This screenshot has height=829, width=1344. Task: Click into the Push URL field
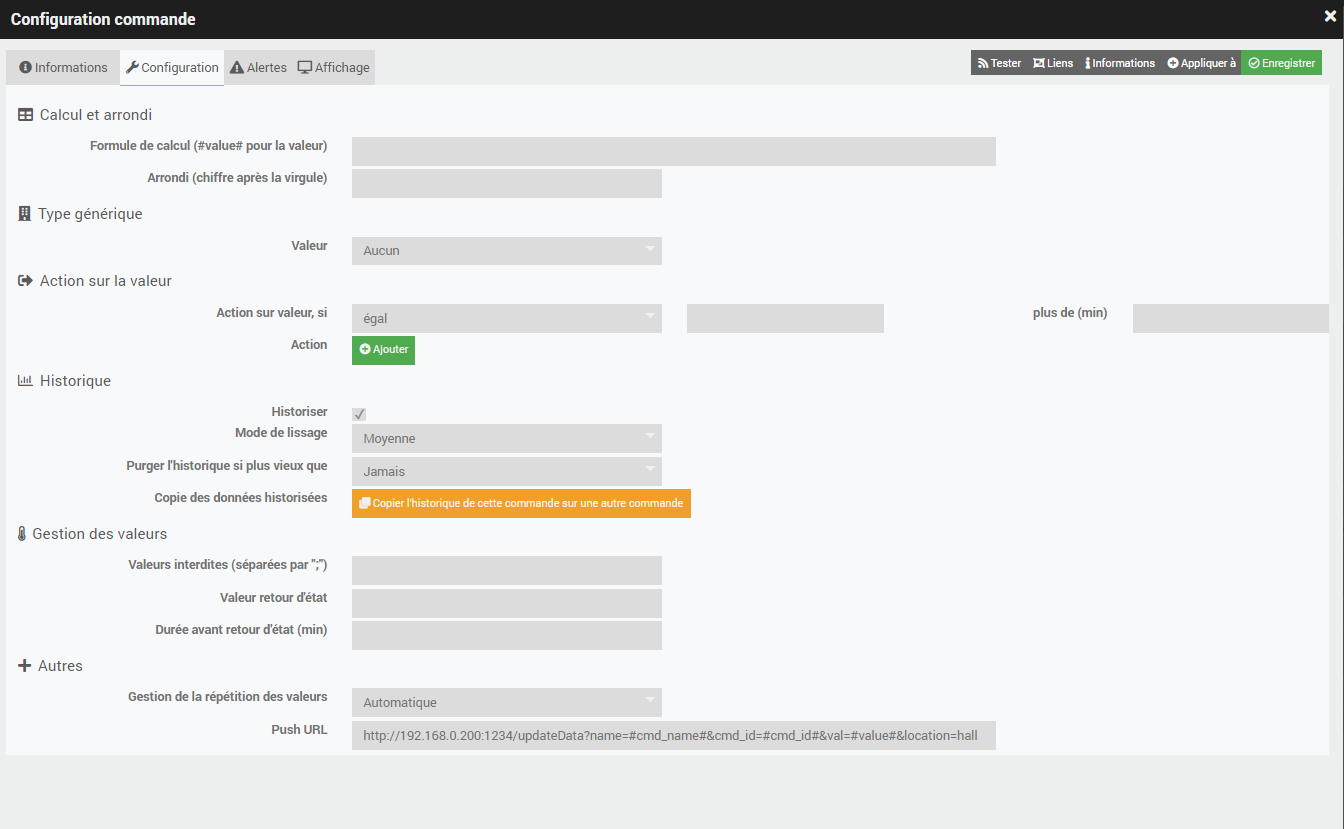673,736
